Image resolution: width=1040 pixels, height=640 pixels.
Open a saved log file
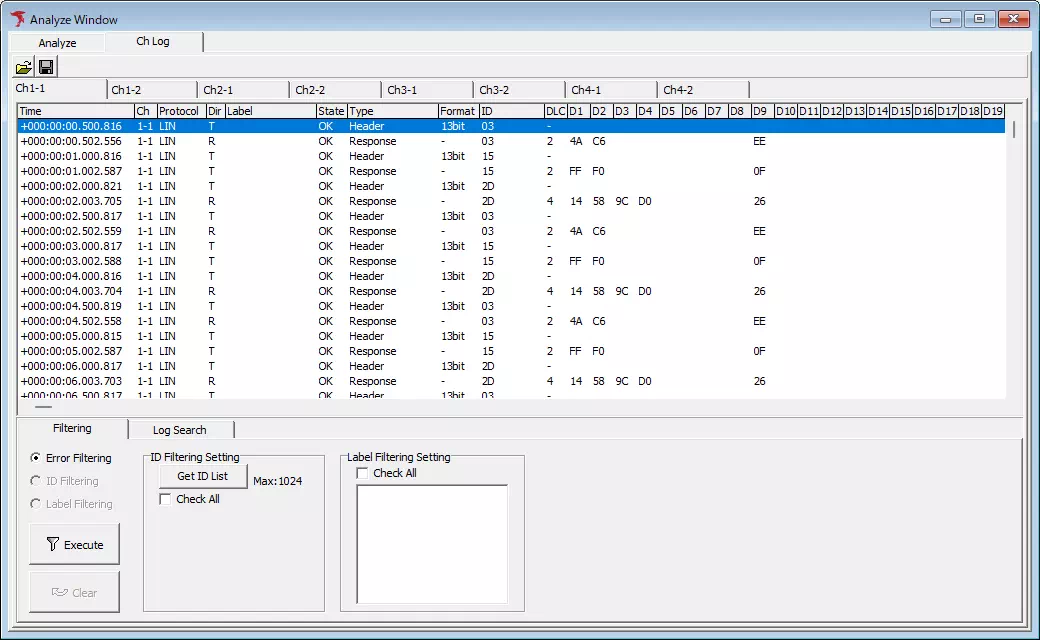[x=23, y=66]
